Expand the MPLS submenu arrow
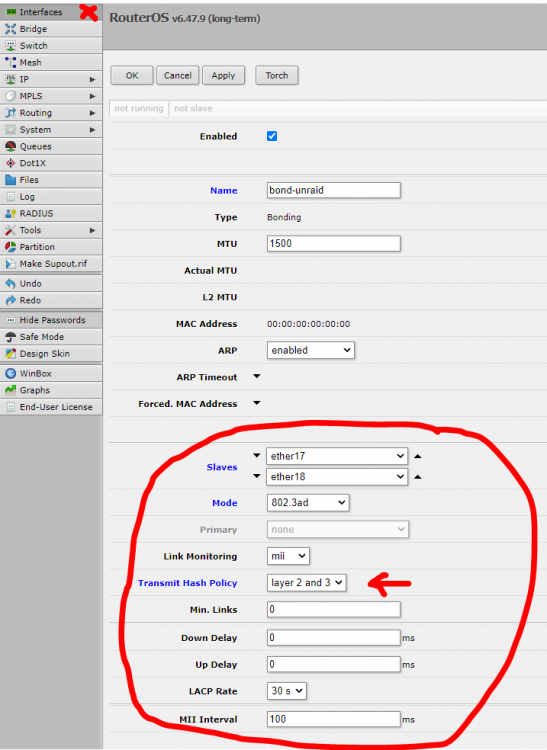The height and width of the screenshot is (750, 547). [93, 96]
